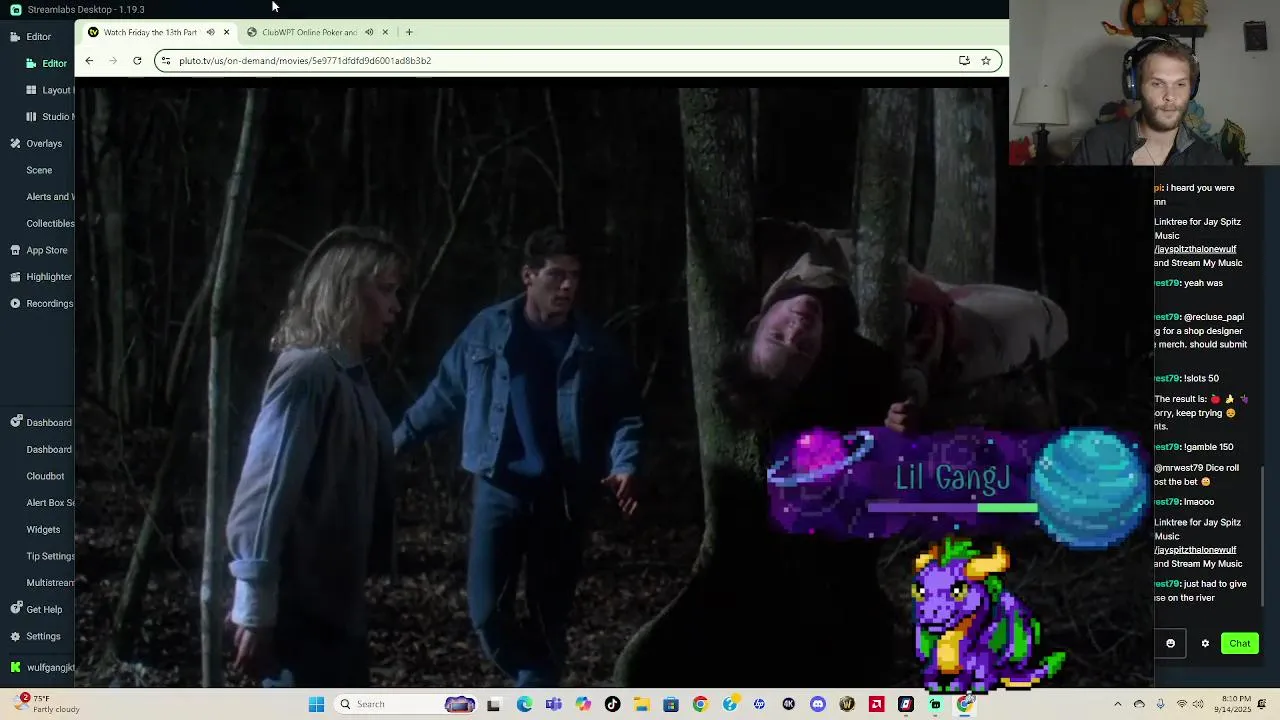Open the Dashboard sub-item

(x=48, y=449)
